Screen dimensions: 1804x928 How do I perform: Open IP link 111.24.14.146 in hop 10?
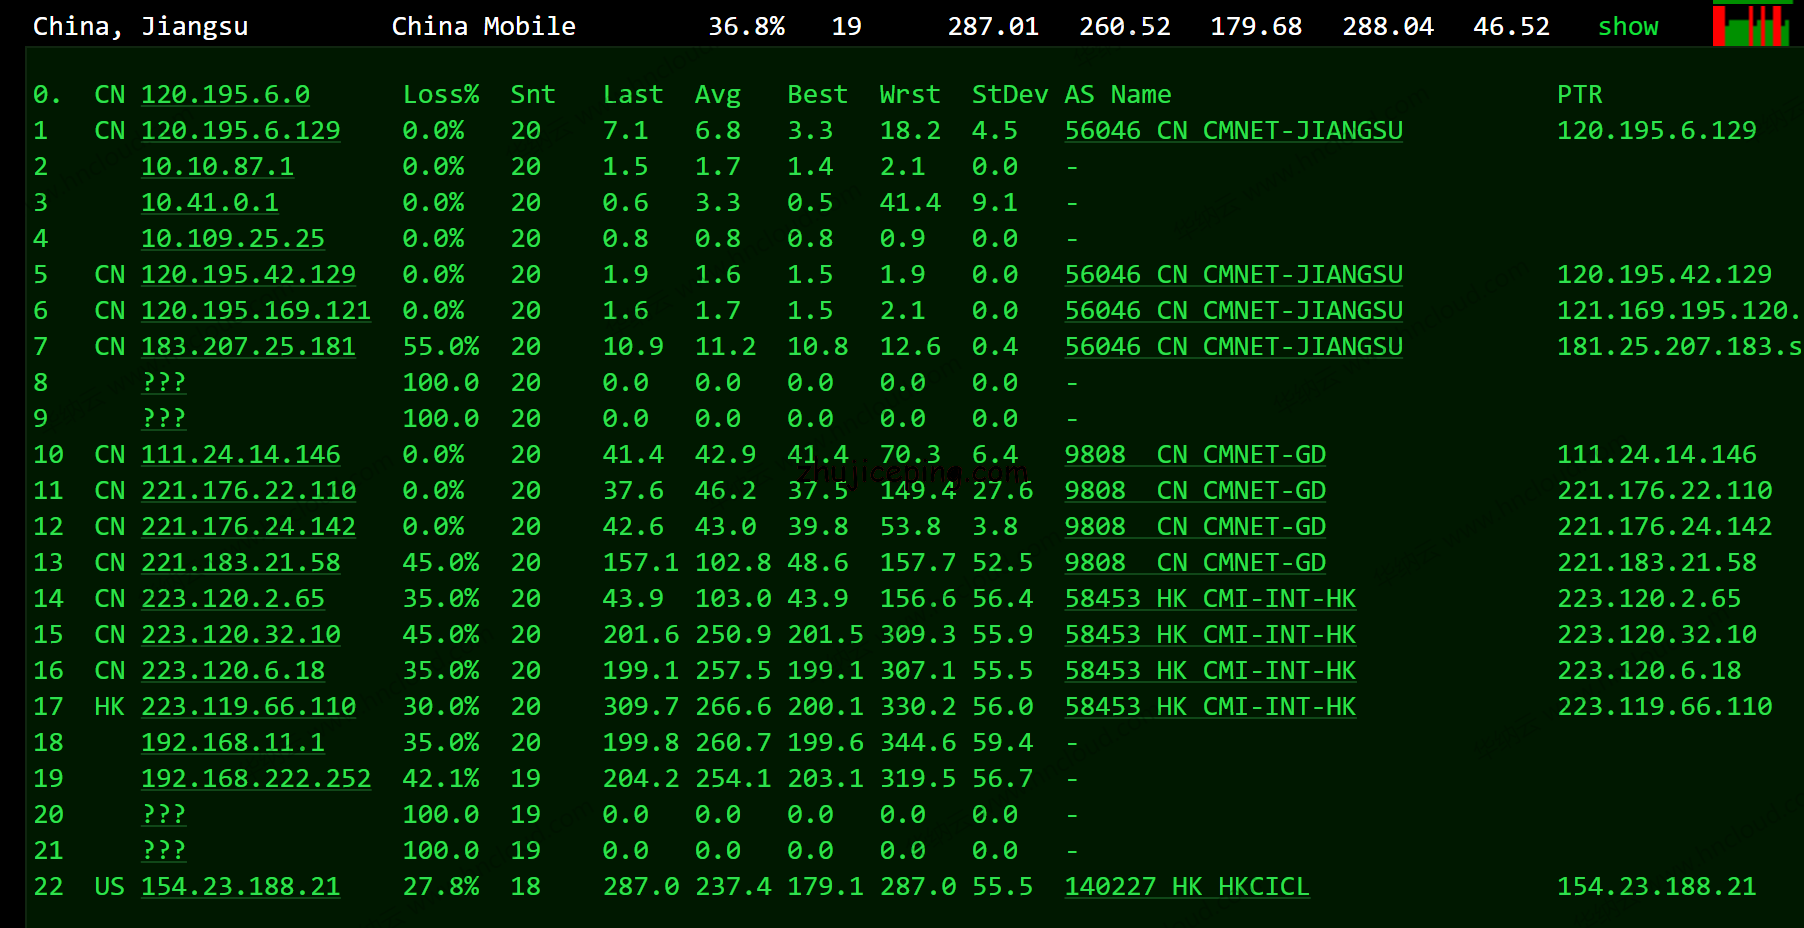240,455
